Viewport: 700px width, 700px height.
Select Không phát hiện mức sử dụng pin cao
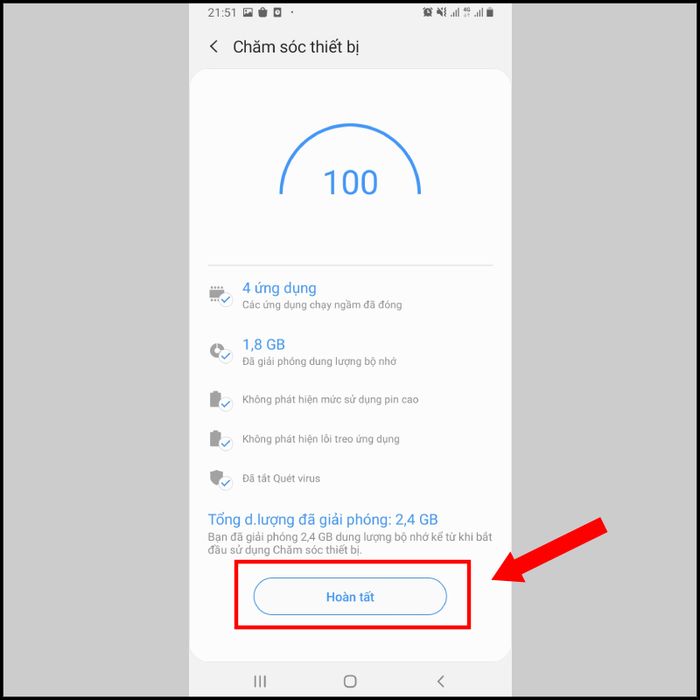coord(330,400)
